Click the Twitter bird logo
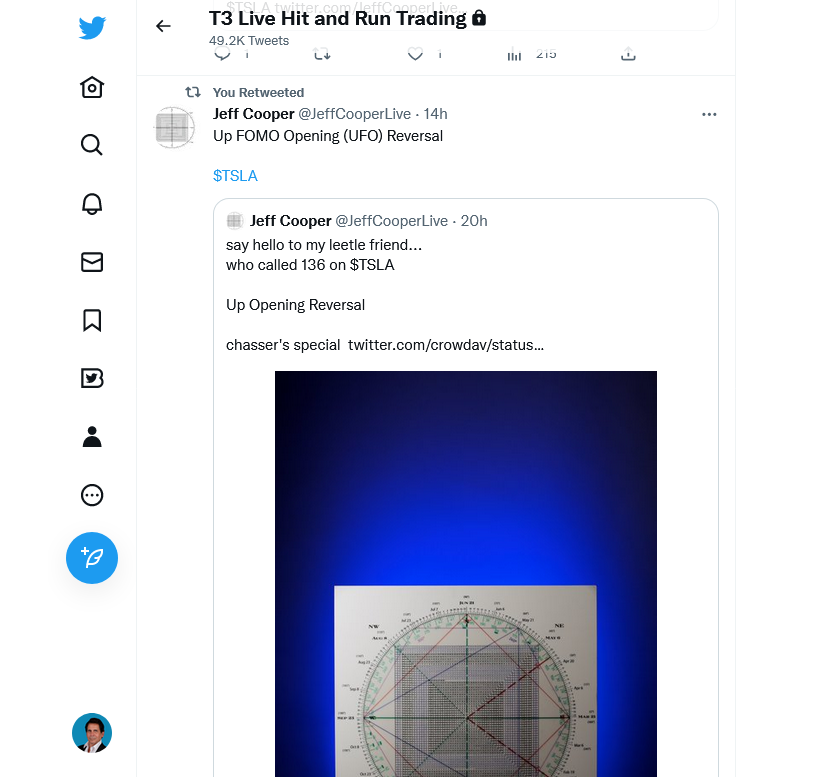This screenshot has height=777, width=832. (92, 28)
